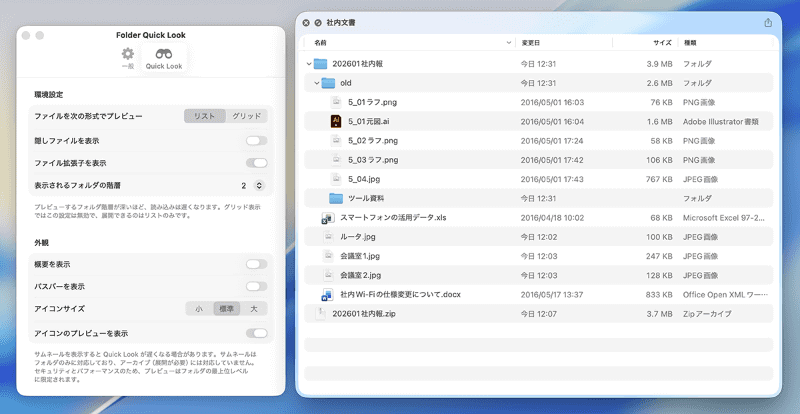Click the date 2016/05/17 13:37
This screenshot has height=414, width=800.
(552, 295)
